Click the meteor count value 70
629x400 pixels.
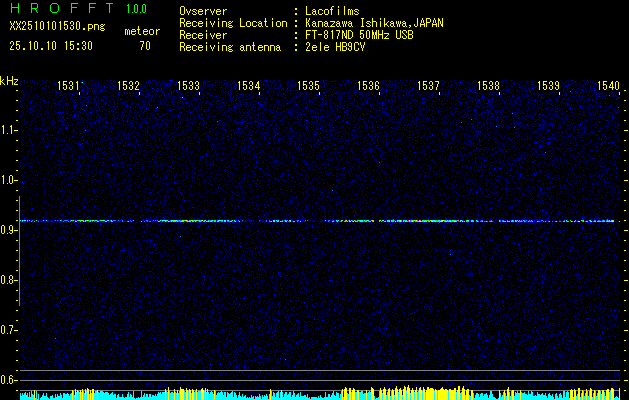(x=145, y=45)
